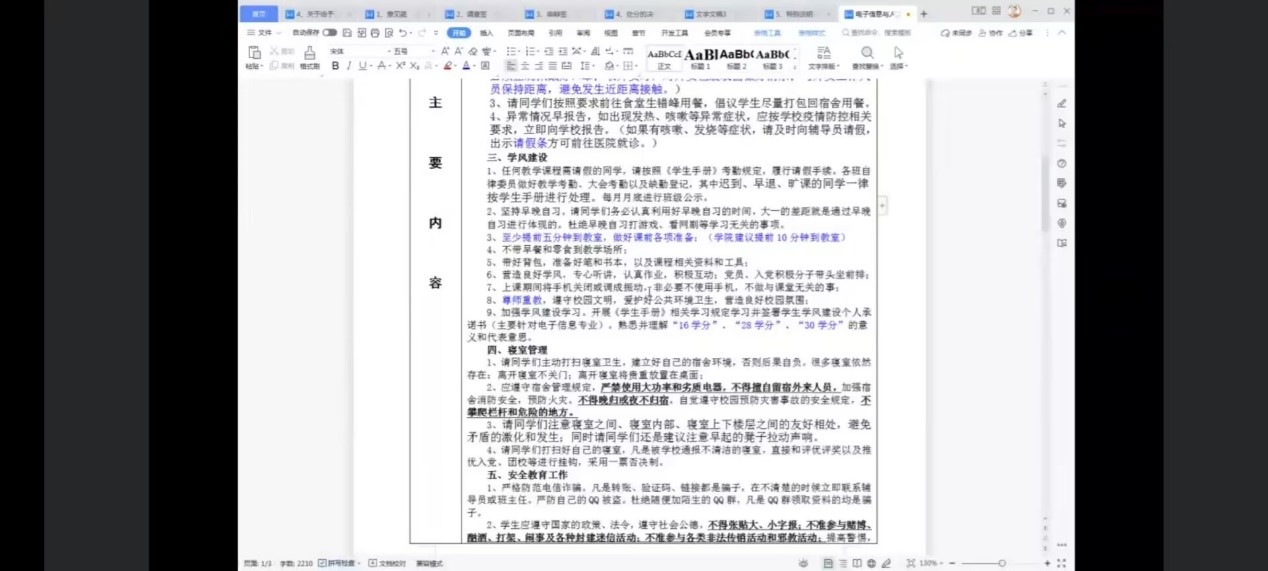Open the References (引用) ribbon tab
Image resolution: width=1268 pixels, height=571 pixels.
(555, 33)
